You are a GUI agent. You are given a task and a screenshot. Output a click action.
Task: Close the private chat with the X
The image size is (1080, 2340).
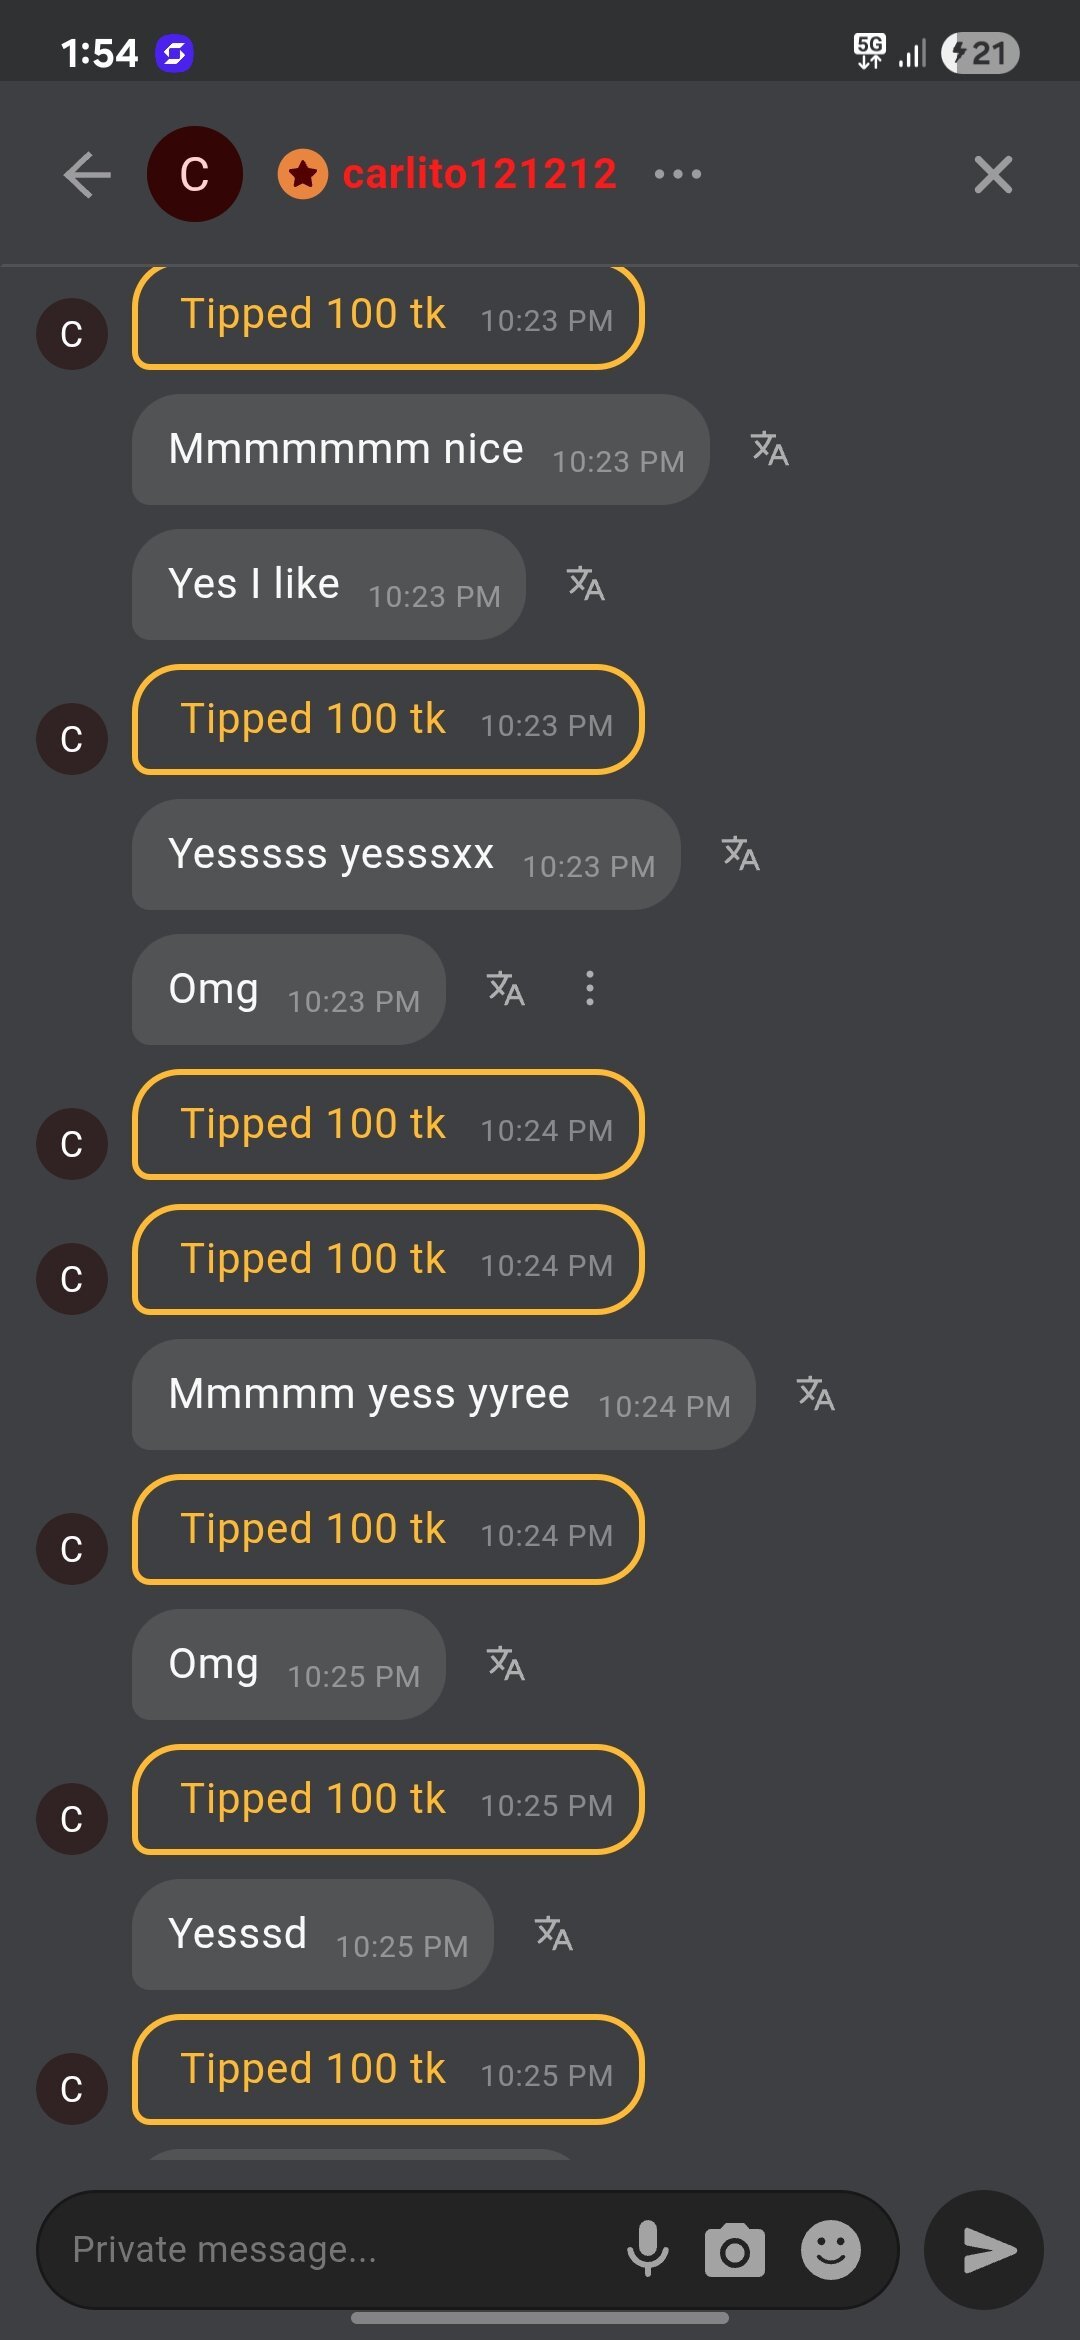click(993, 175)
